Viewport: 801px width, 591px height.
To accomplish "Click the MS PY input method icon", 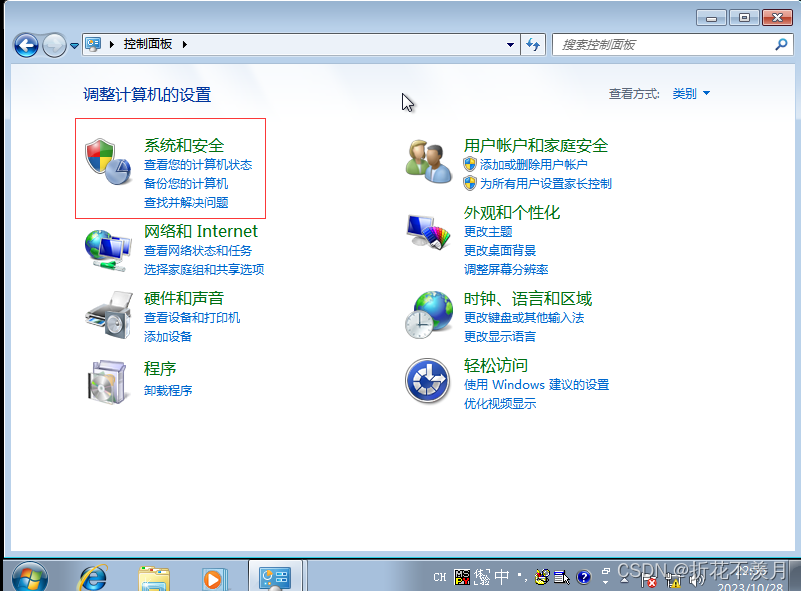I will (x=462, y=577).
